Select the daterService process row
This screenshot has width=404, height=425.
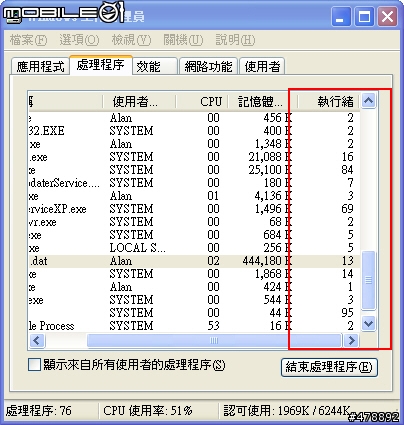point(195,183)
